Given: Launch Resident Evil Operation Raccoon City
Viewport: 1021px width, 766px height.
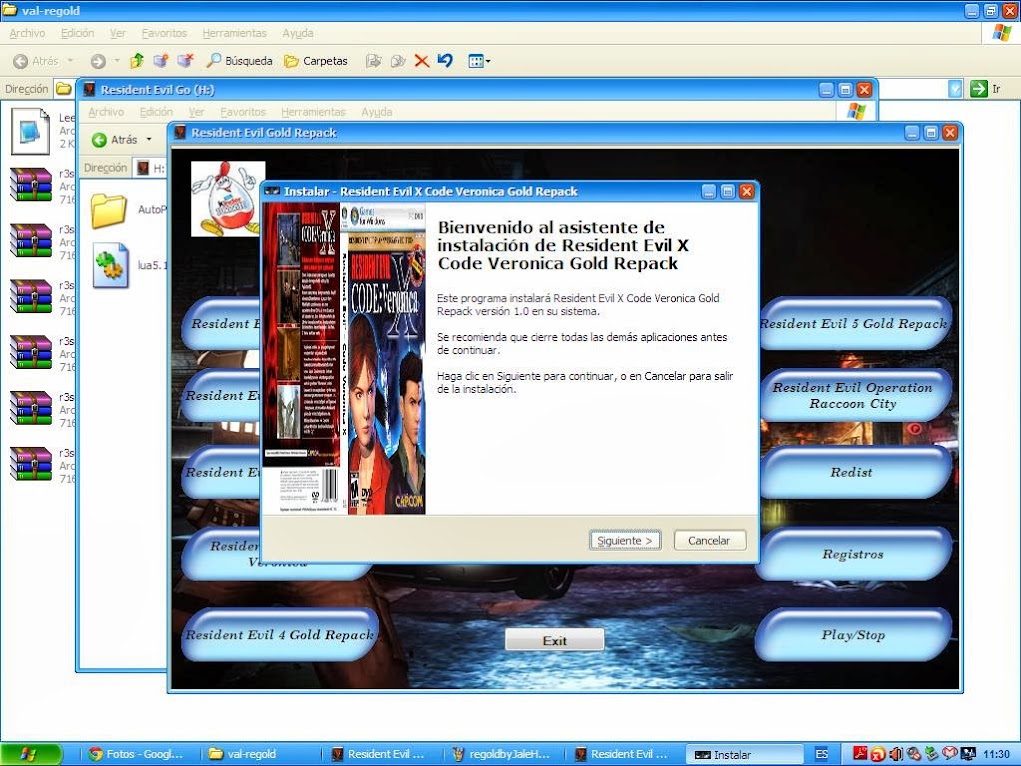Looking at the screenshot, I should point(853,395).
